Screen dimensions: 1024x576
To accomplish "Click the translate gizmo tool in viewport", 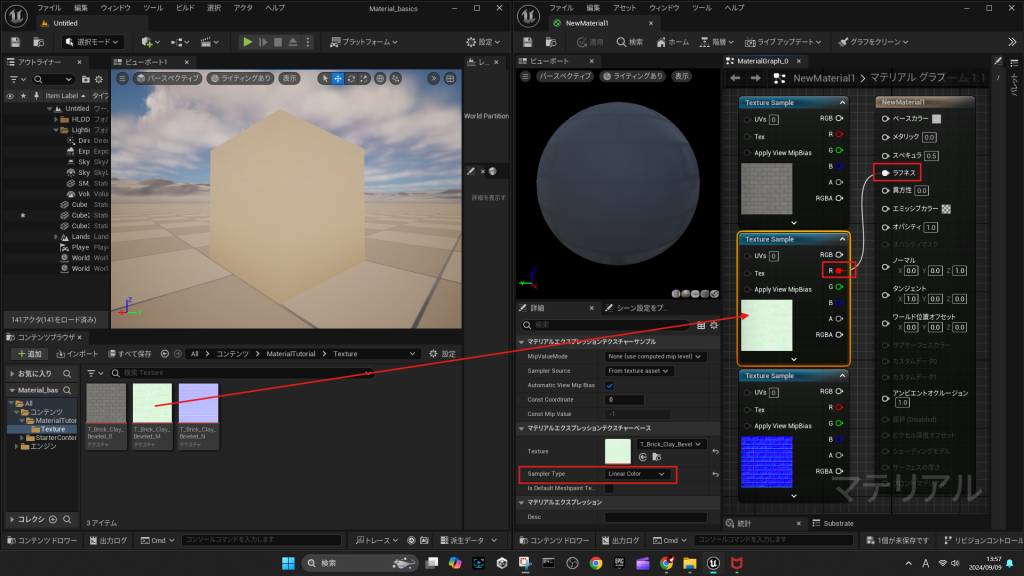I will coord(338,78).
